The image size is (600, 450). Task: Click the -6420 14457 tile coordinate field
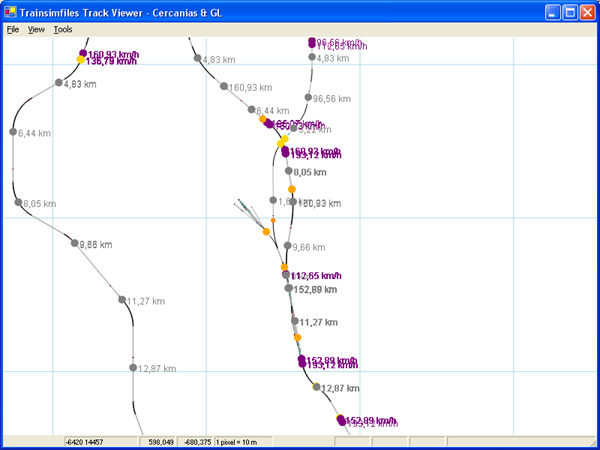(98, 441)
